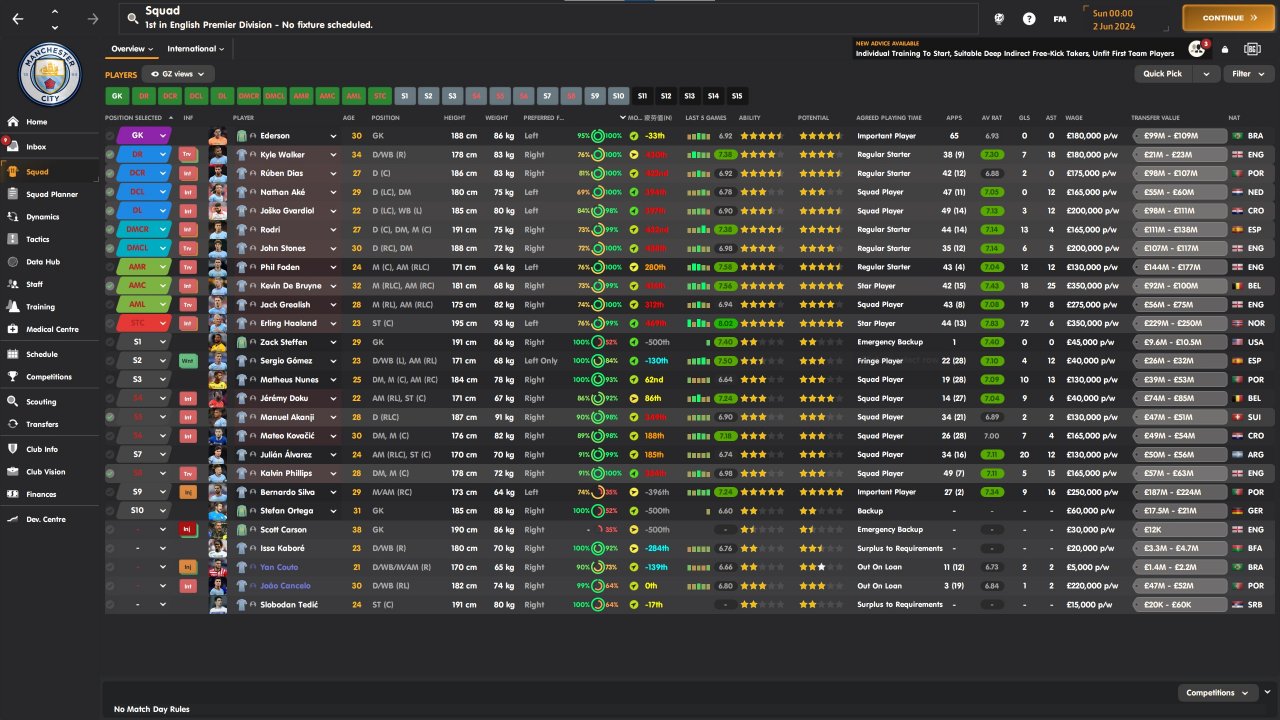Expand the actions chevron beside Phil Foden's name
This screenshot has width=1280, height=720.
point(333,267)
